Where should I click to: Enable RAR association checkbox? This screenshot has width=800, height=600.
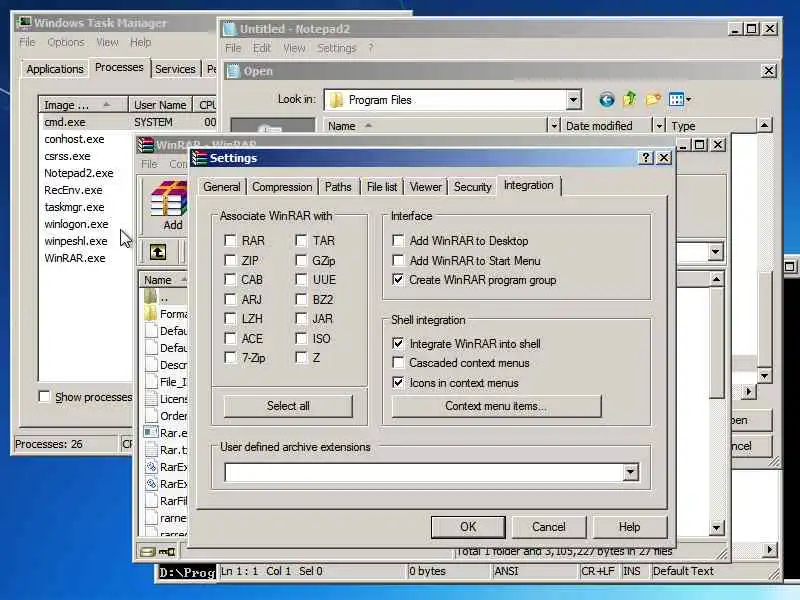(230, 240)
